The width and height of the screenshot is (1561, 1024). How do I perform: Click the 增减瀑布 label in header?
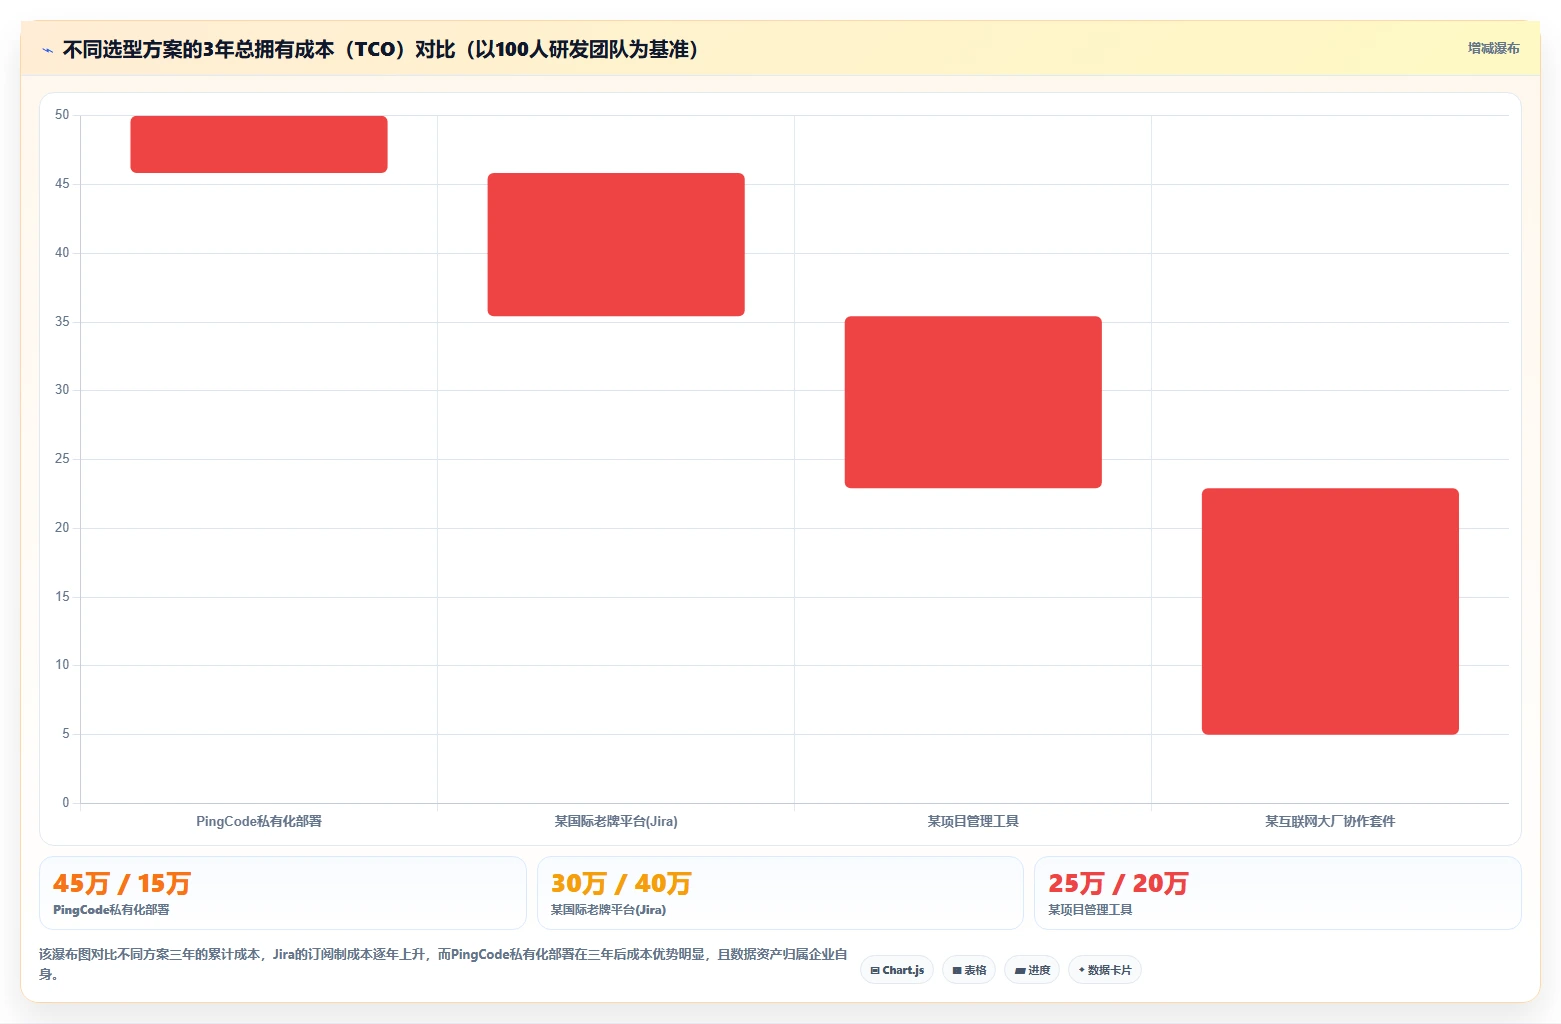pyautogui.click(x=1493, y=48)
